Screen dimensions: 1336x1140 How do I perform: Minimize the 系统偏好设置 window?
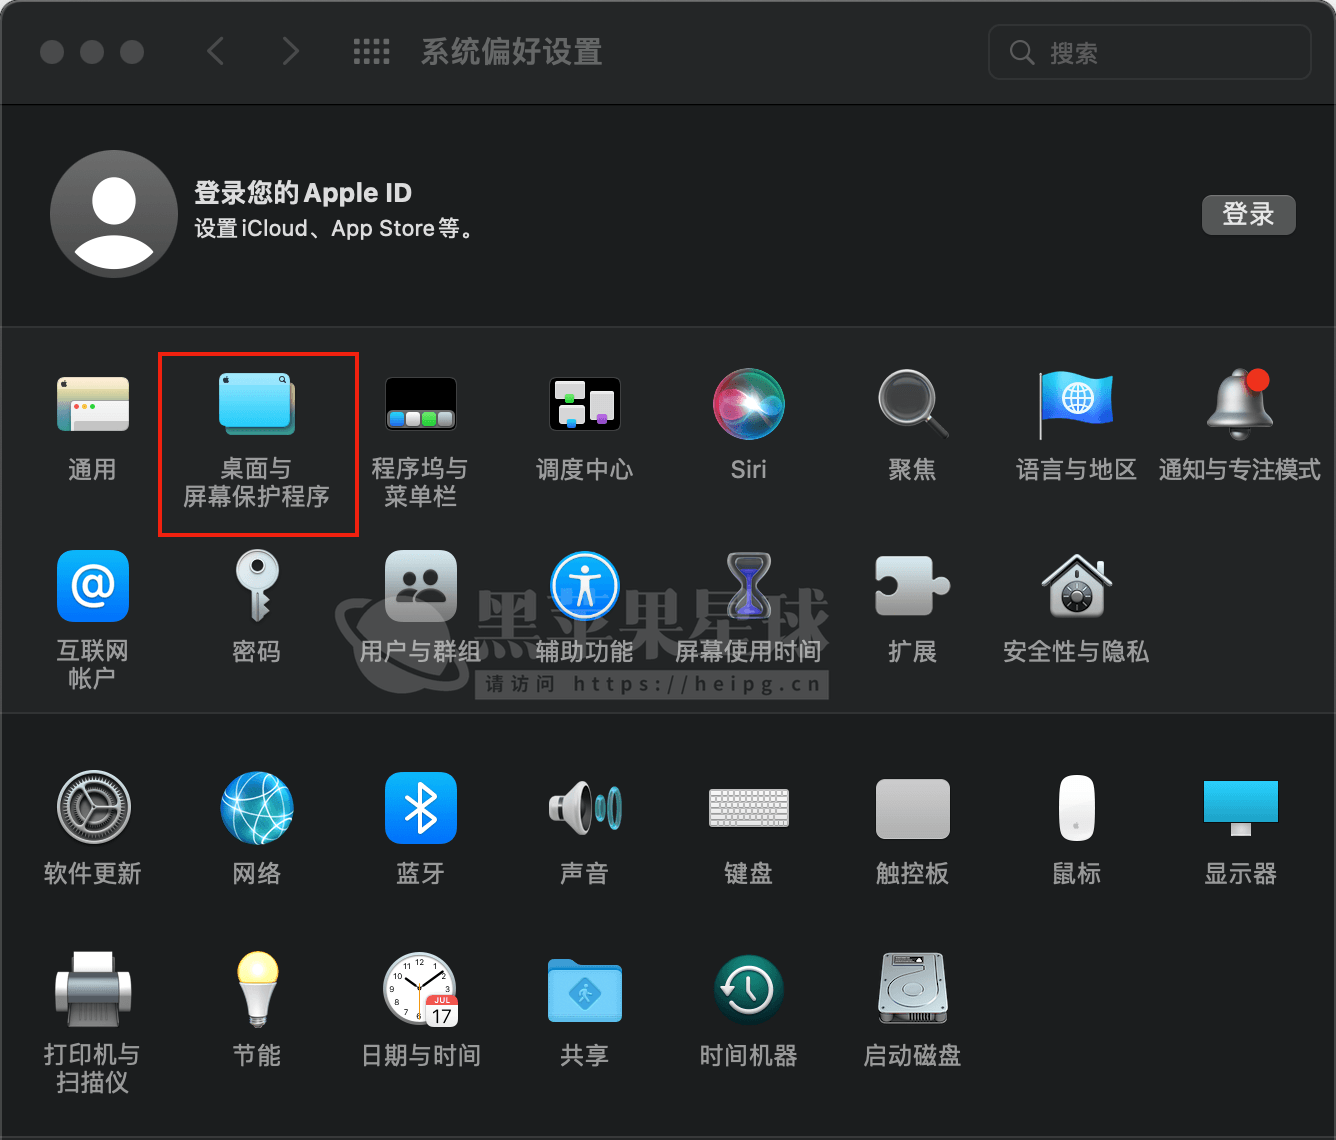pyautogui.click(x=92, y=52)
